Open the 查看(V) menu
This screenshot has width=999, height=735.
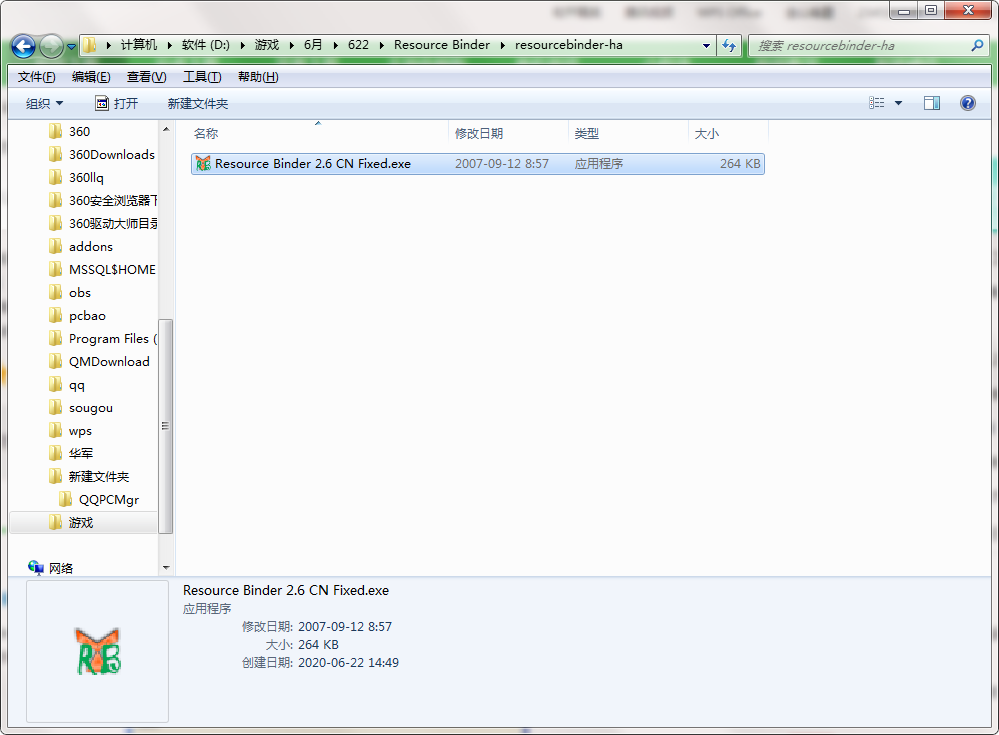pyautogui.click(x=147, y=77)
